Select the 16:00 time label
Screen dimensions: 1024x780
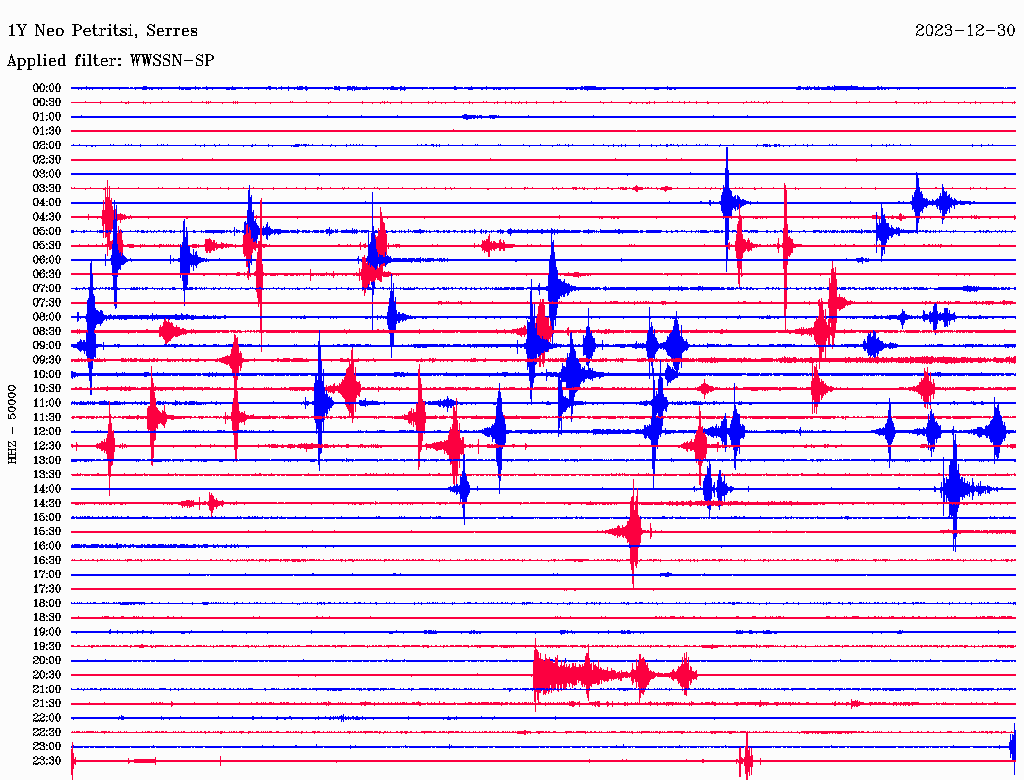(47, 546)
